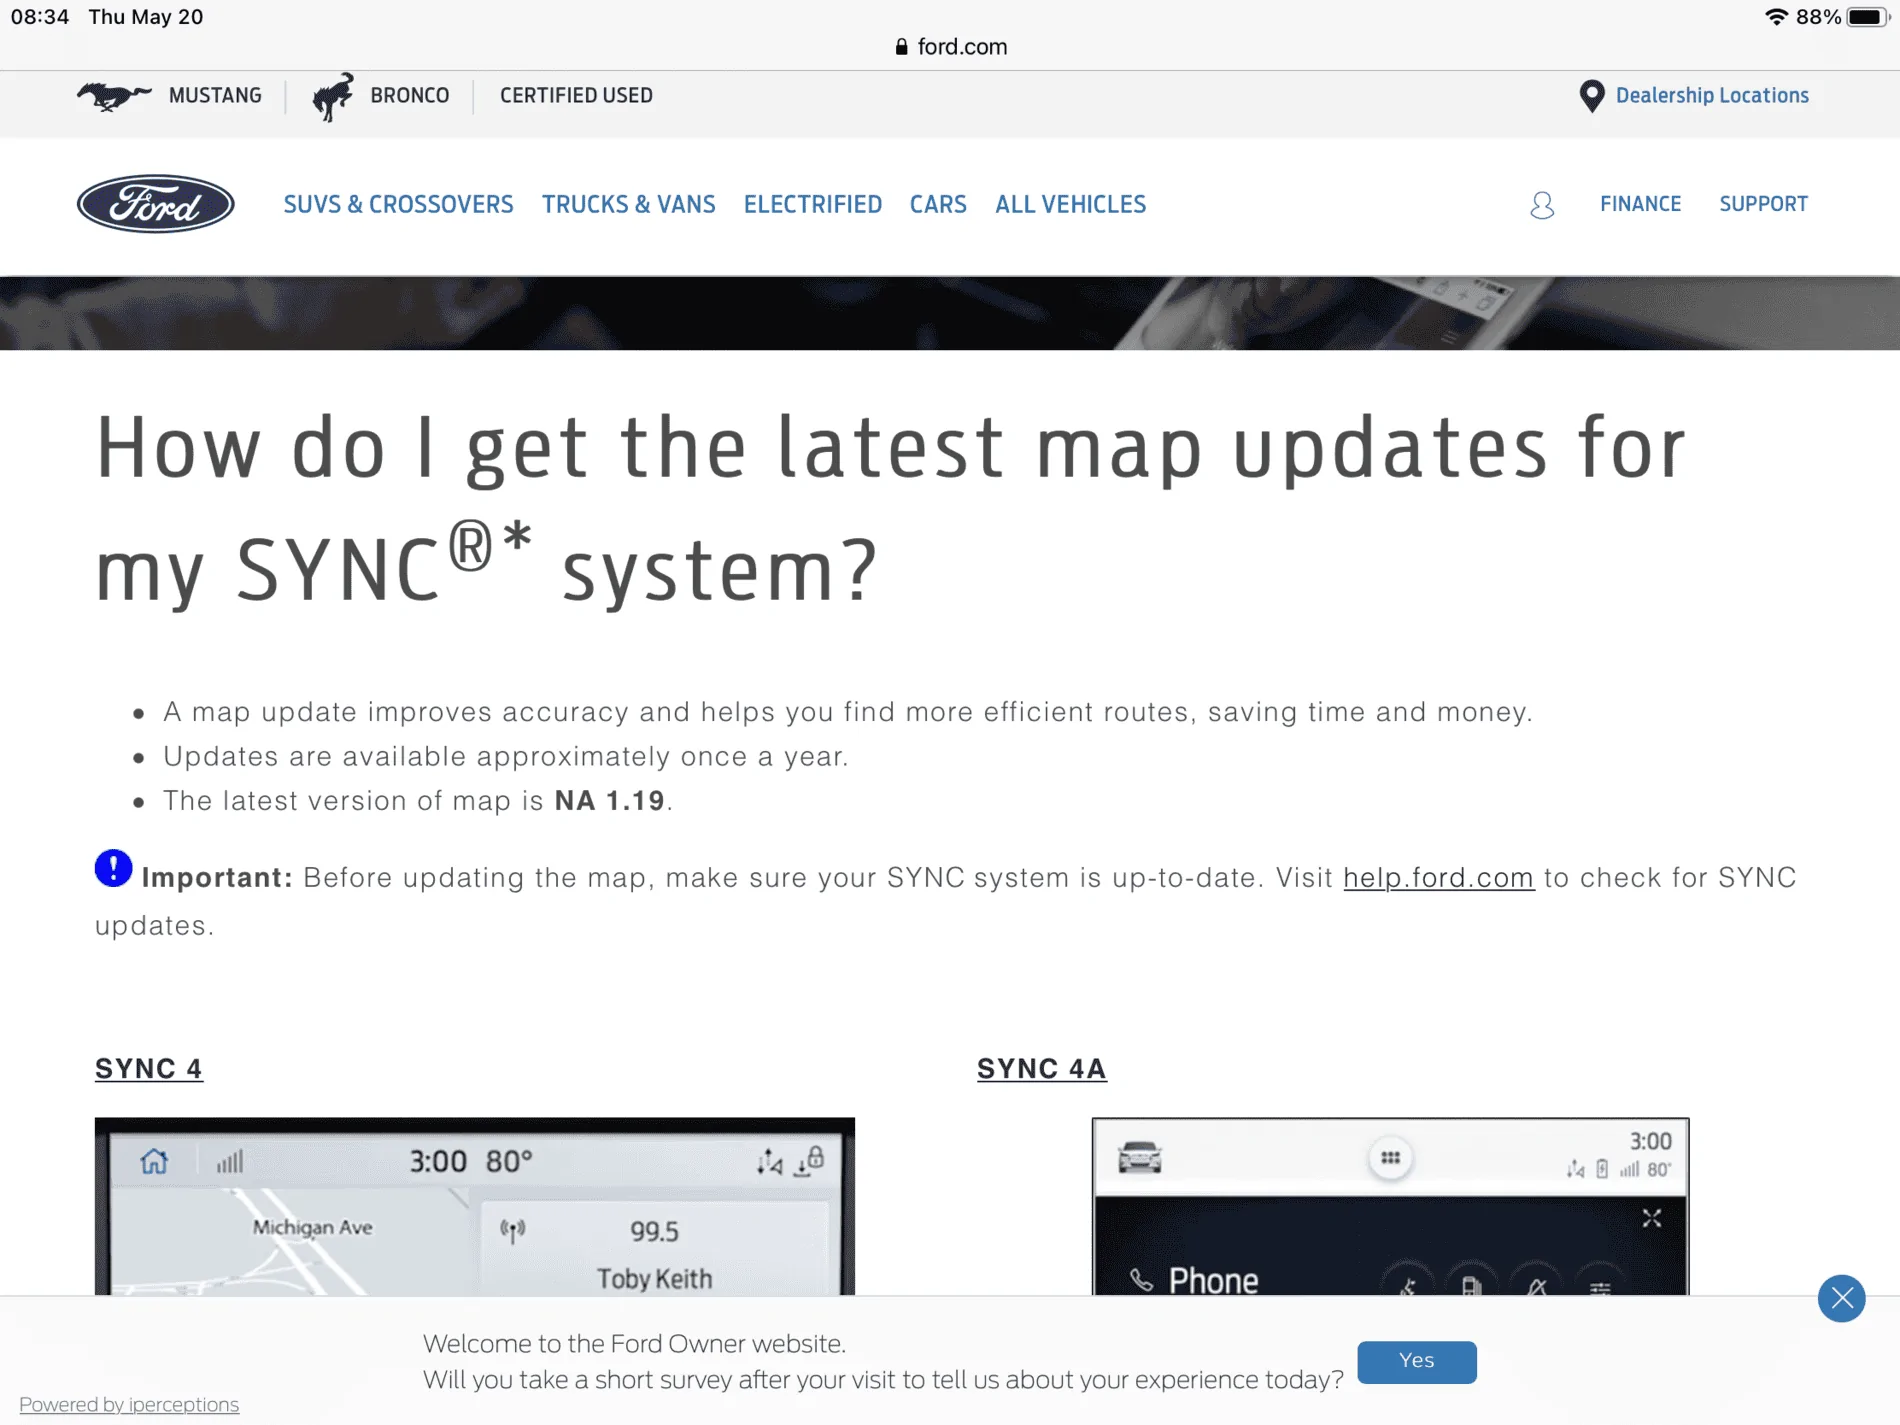Open the user account profile icon
Screen dimensions: 1900x1425
pyautogui.click(x=1542, y=205)
